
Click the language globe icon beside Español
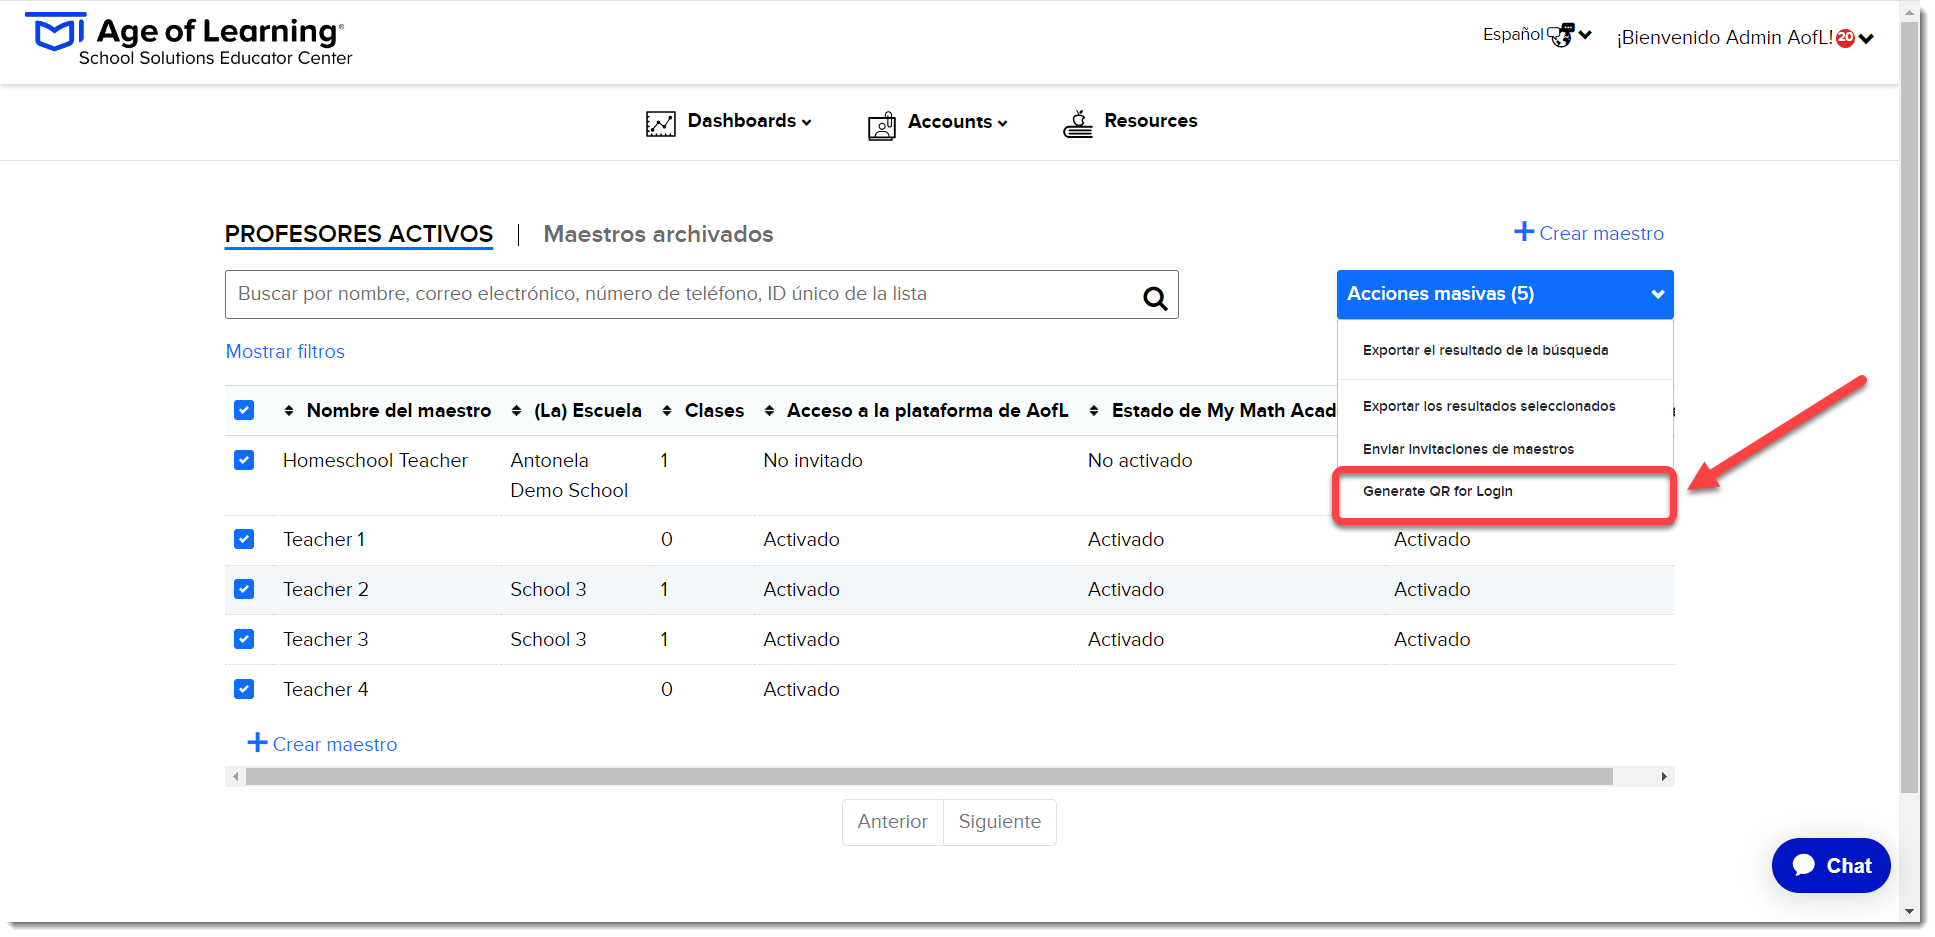(1561, 36)
